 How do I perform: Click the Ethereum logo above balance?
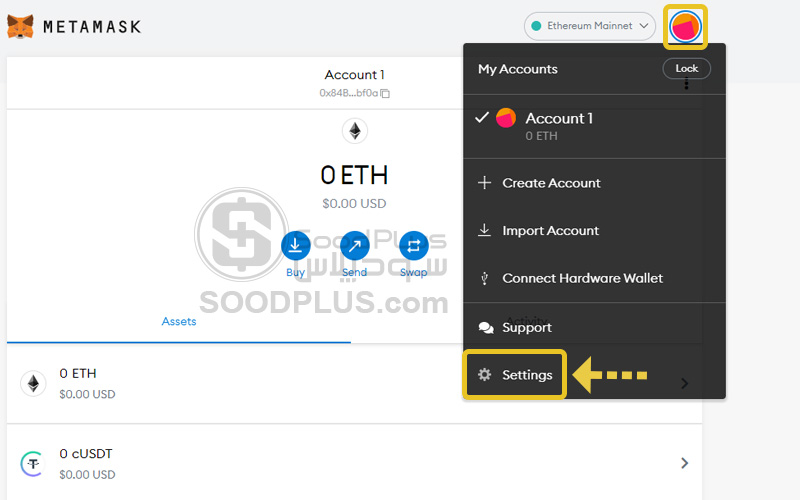point(355,131)
